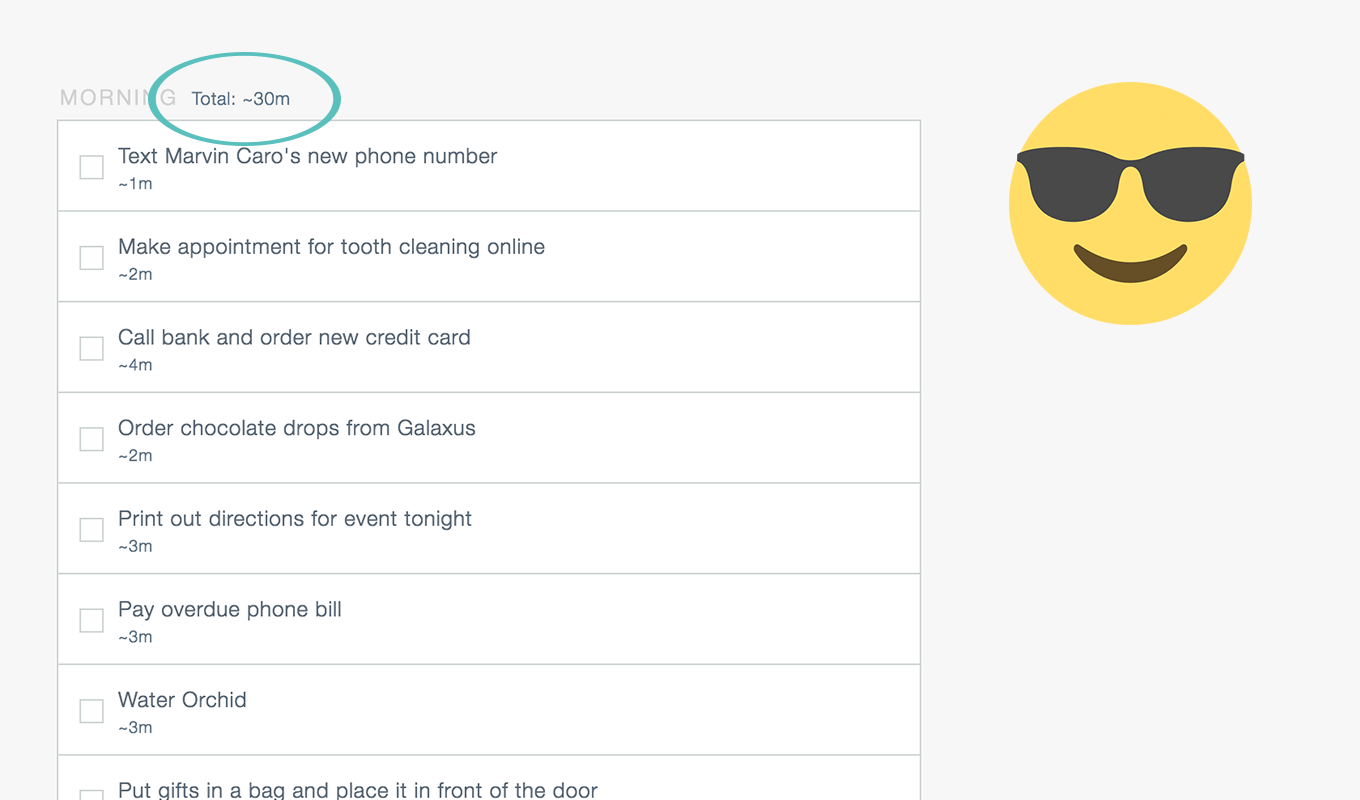The width and height of the screenshot is (1360, 800).
Task: Click the ~4m duration under Call bank
Action: pyautogui.click(x=135, y=365)
